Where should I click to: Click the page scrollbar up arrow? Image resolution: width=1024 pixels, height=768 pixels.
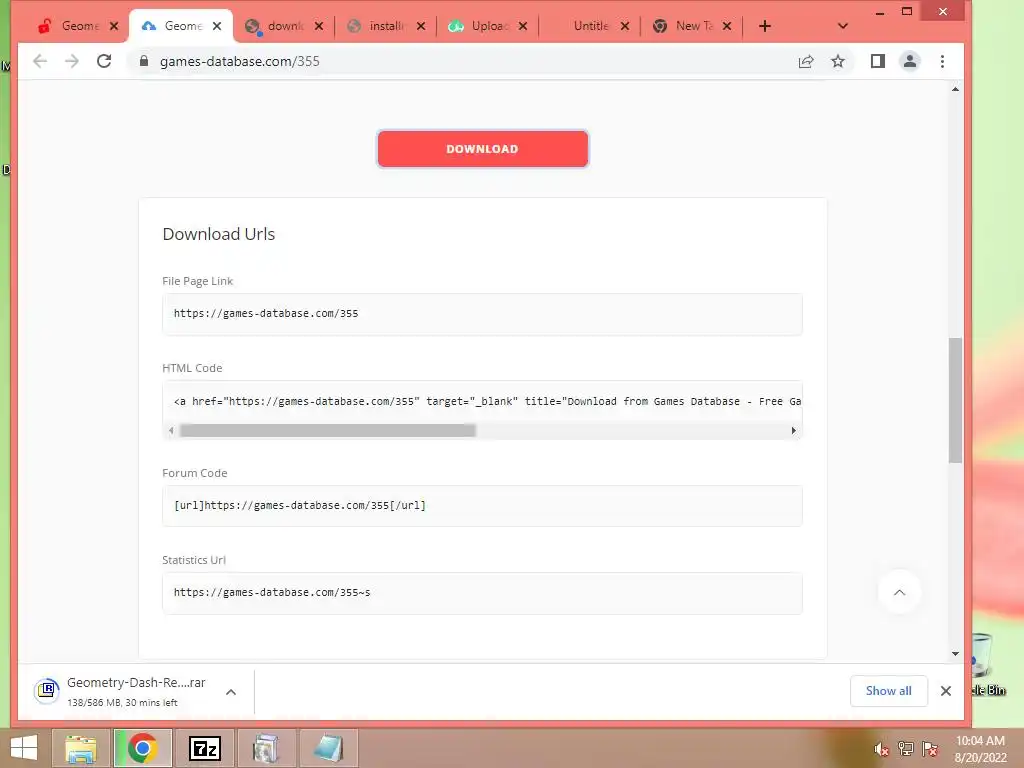pyautogui.click(x=955, y=89)
